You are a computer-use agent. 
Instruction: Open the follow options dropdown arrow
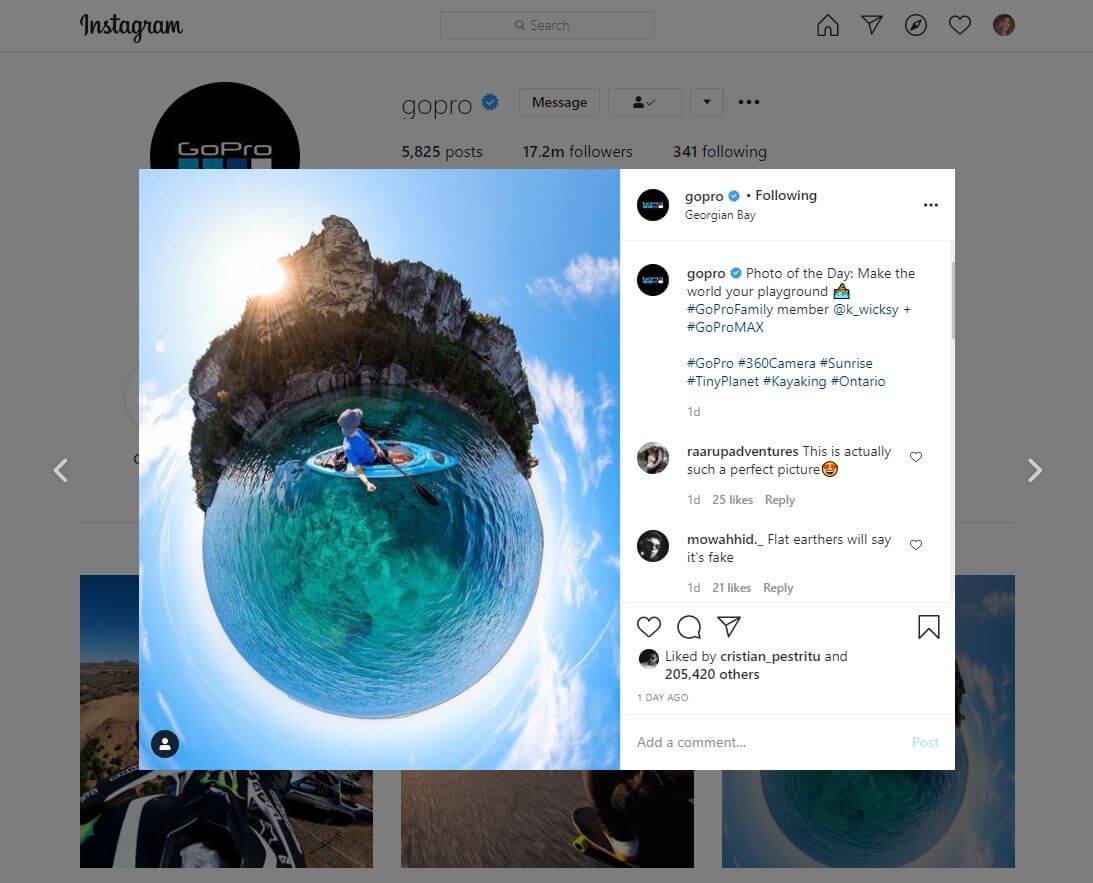[x=707, y=102]
